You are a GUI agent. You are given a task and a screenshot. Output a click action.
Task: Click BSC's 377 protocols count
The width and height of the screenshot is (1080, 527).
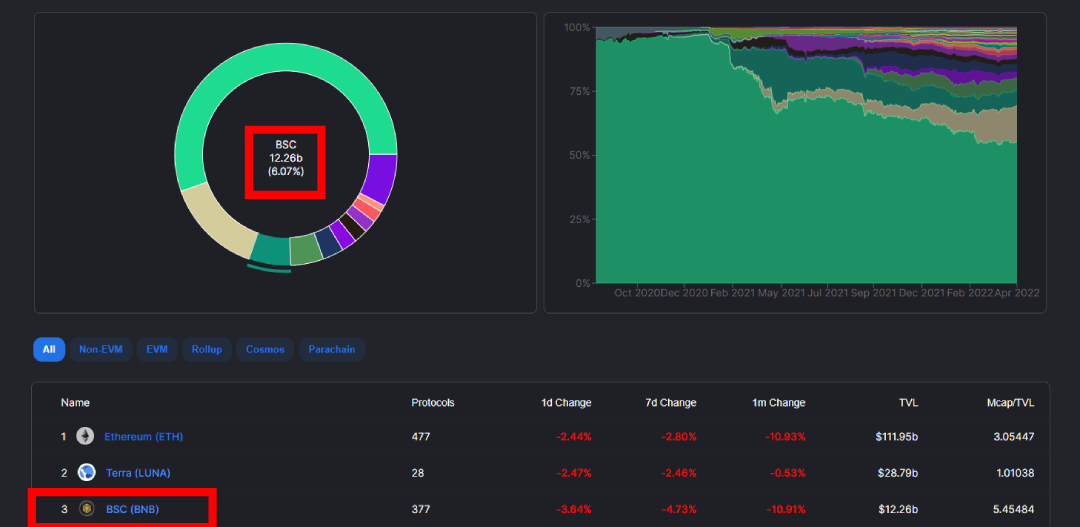coord(420,510)
